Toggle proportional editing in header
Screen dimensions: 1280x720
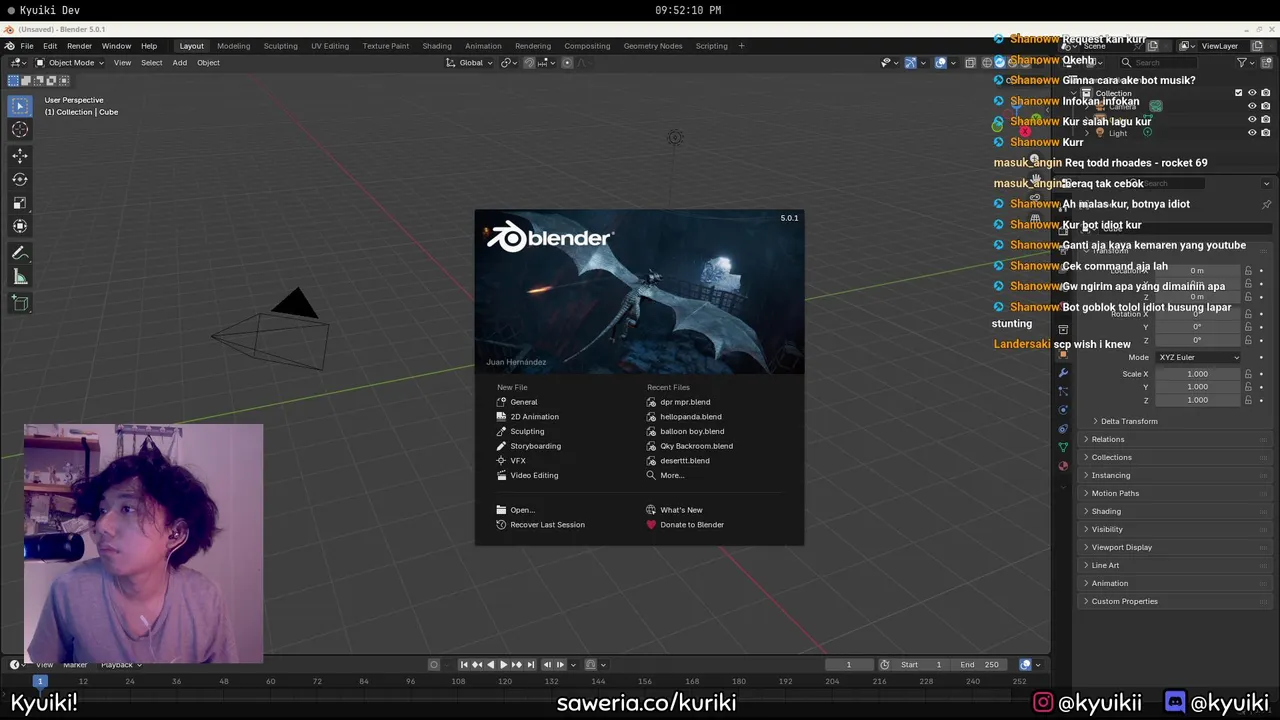pos(567,62)
